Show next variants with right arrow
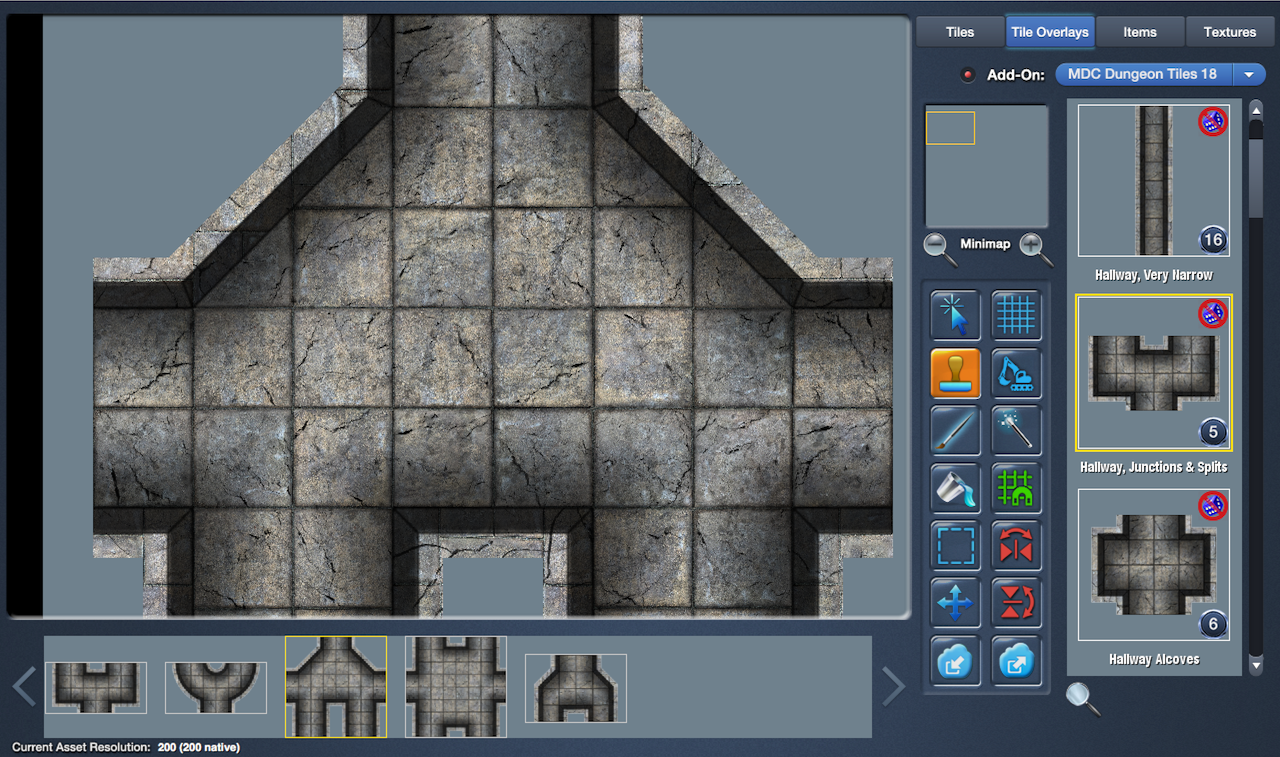Screen dimensions: 1280x757 pyautogui.click(x=893, y=687)
